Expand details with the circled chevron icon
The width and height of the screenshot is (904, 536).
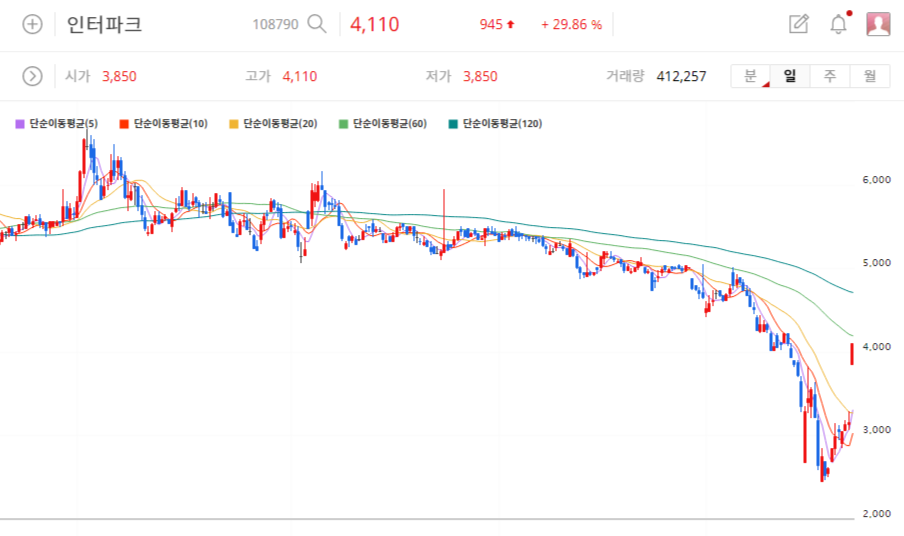click(x=32, y=76)
